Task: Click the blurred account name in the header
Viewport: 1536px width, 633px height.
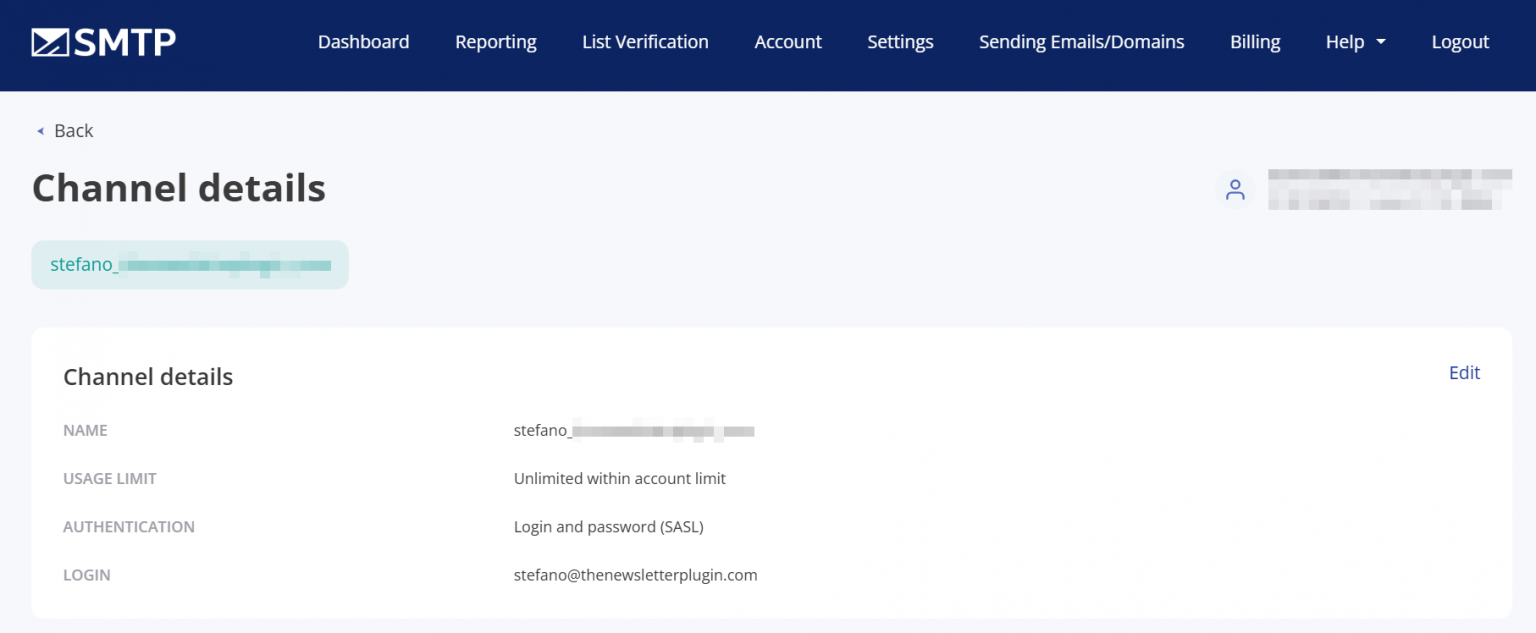Action: tap(1390, 189)
